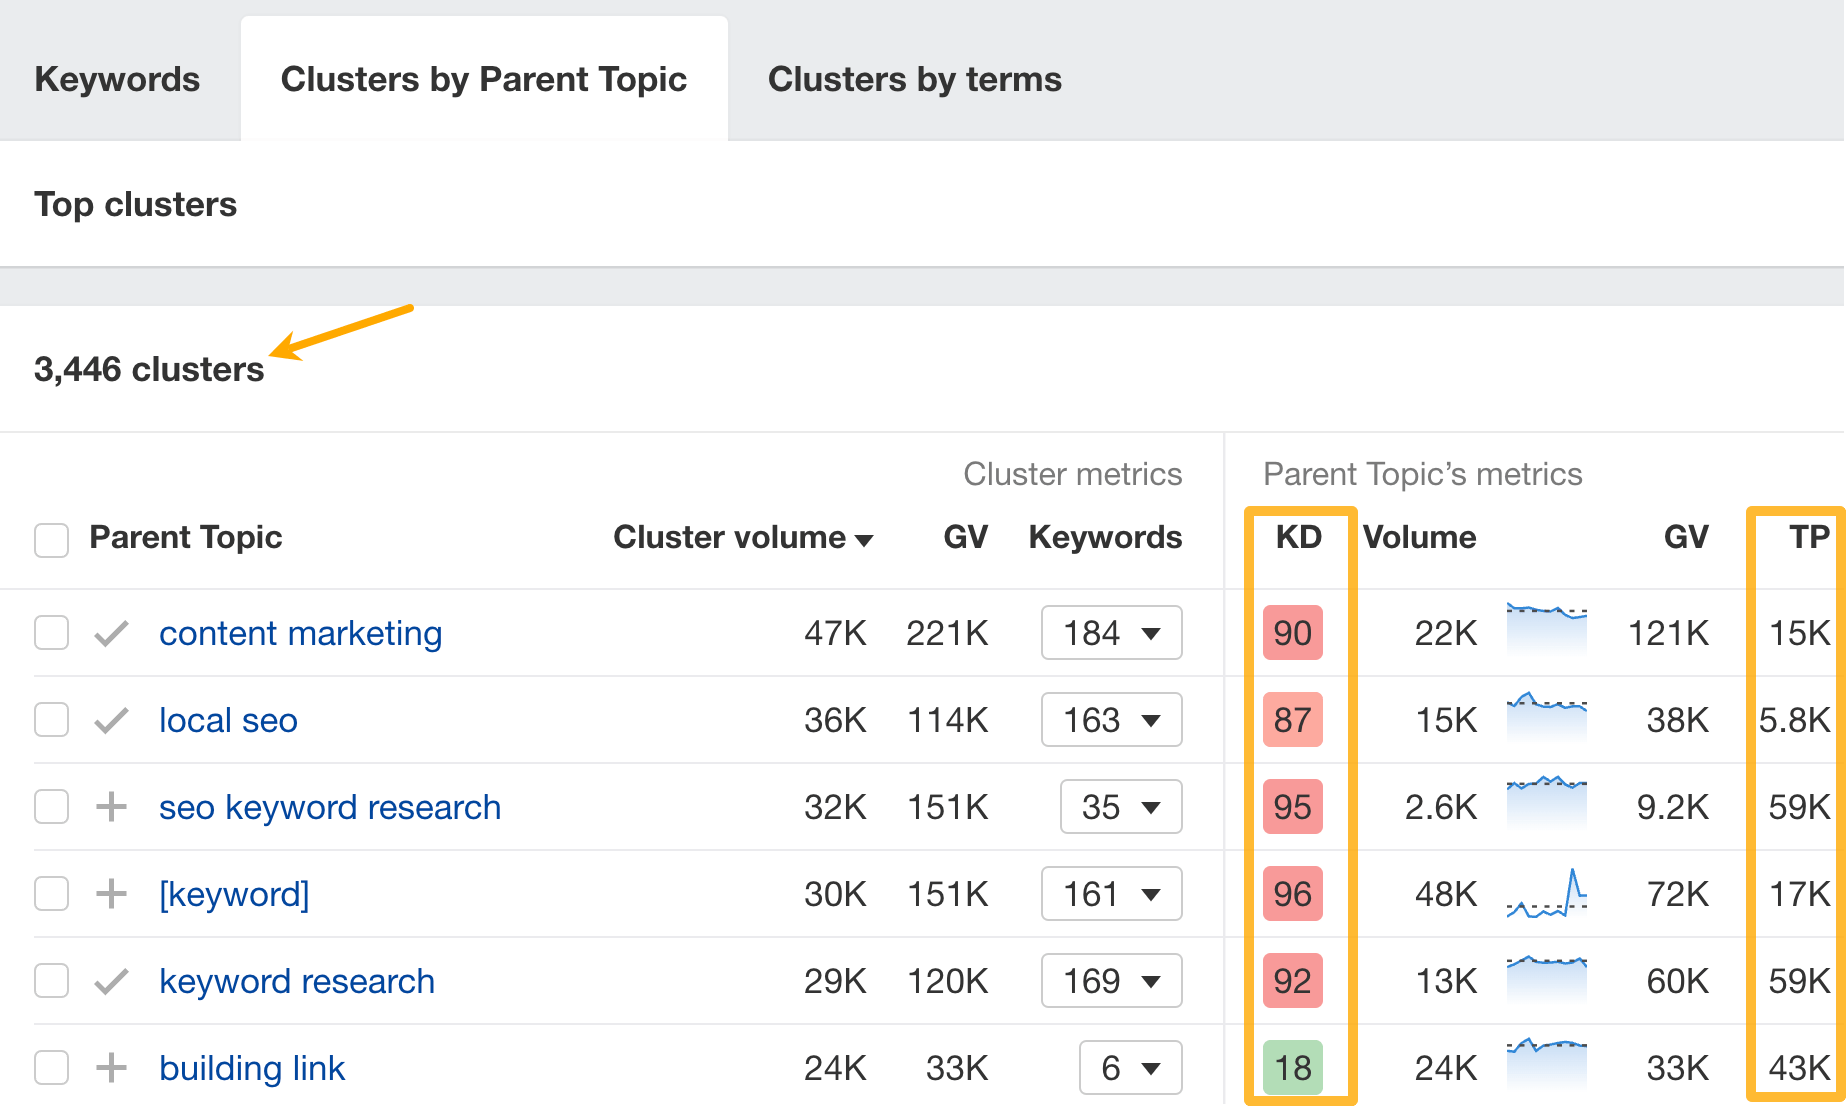The height and width of the screenshot is (1108, 1846).
Task: Expand the 163 keywords dropdown for local seo
Action: click(1111, 719)
